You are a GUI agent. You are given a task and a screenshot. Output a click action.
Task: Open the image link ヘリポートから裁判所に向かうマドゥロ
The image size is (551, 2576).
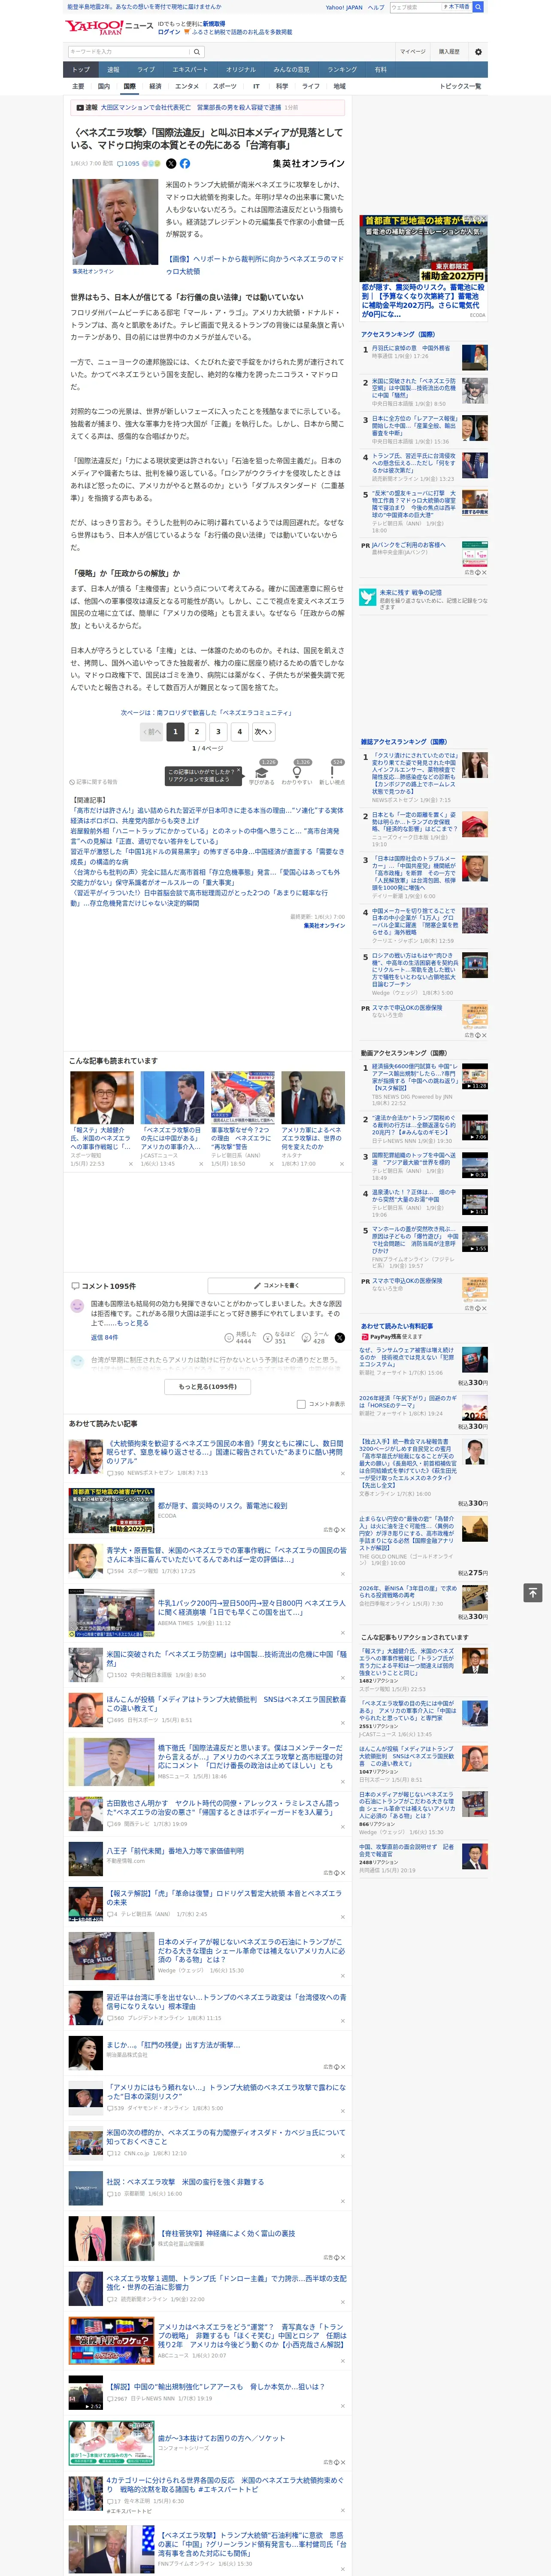[x=254, y=265]
